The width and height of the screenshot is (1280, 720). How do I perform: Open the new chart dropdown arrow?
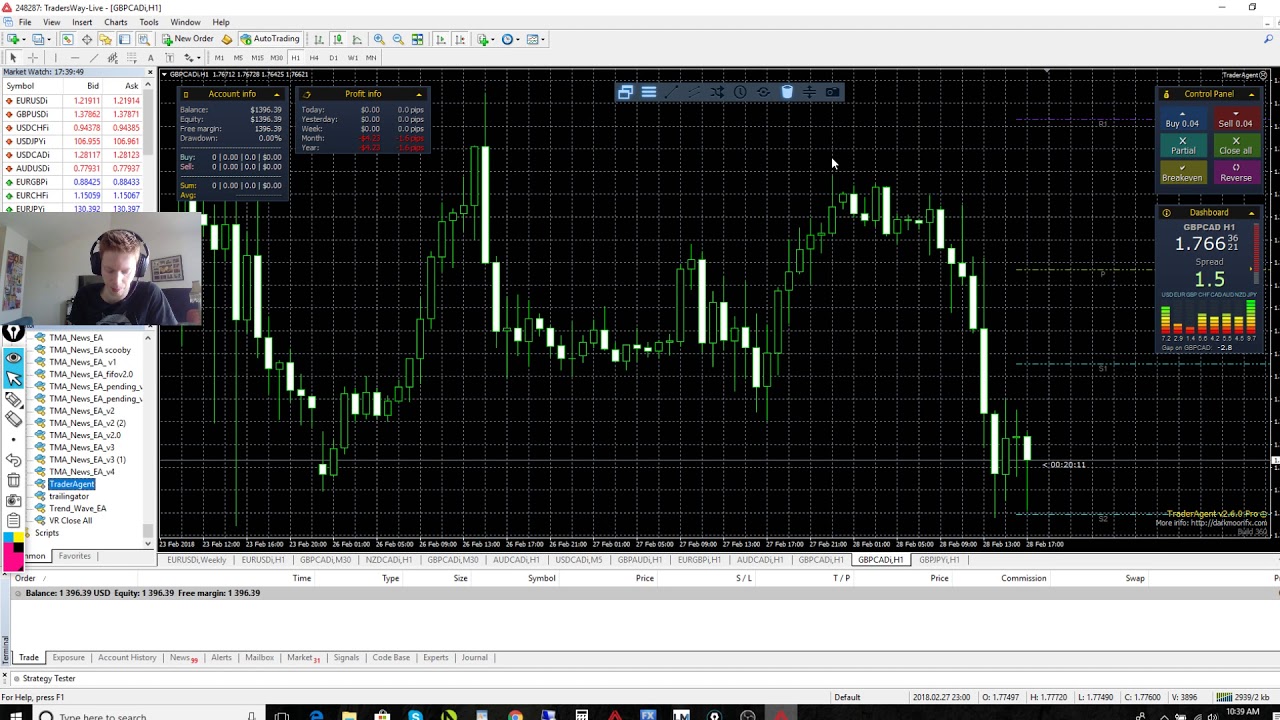click(x=24, y=39)
